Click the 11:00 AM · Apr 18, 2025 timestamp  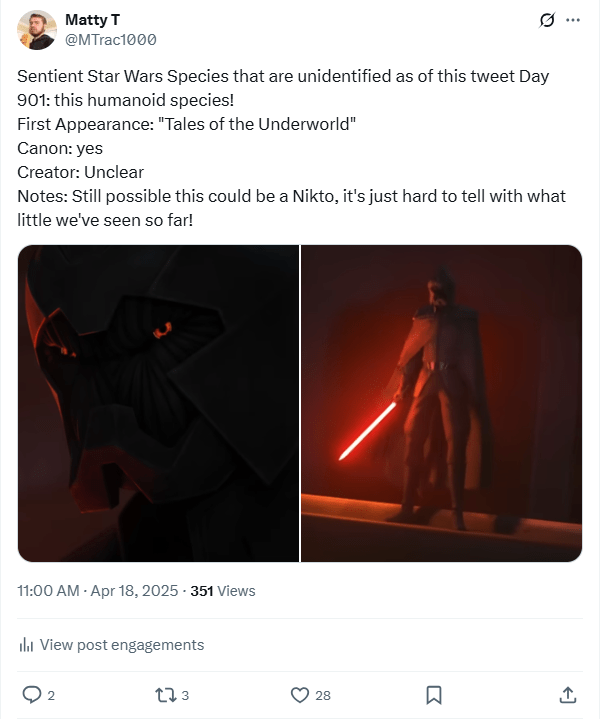[97, 591]
